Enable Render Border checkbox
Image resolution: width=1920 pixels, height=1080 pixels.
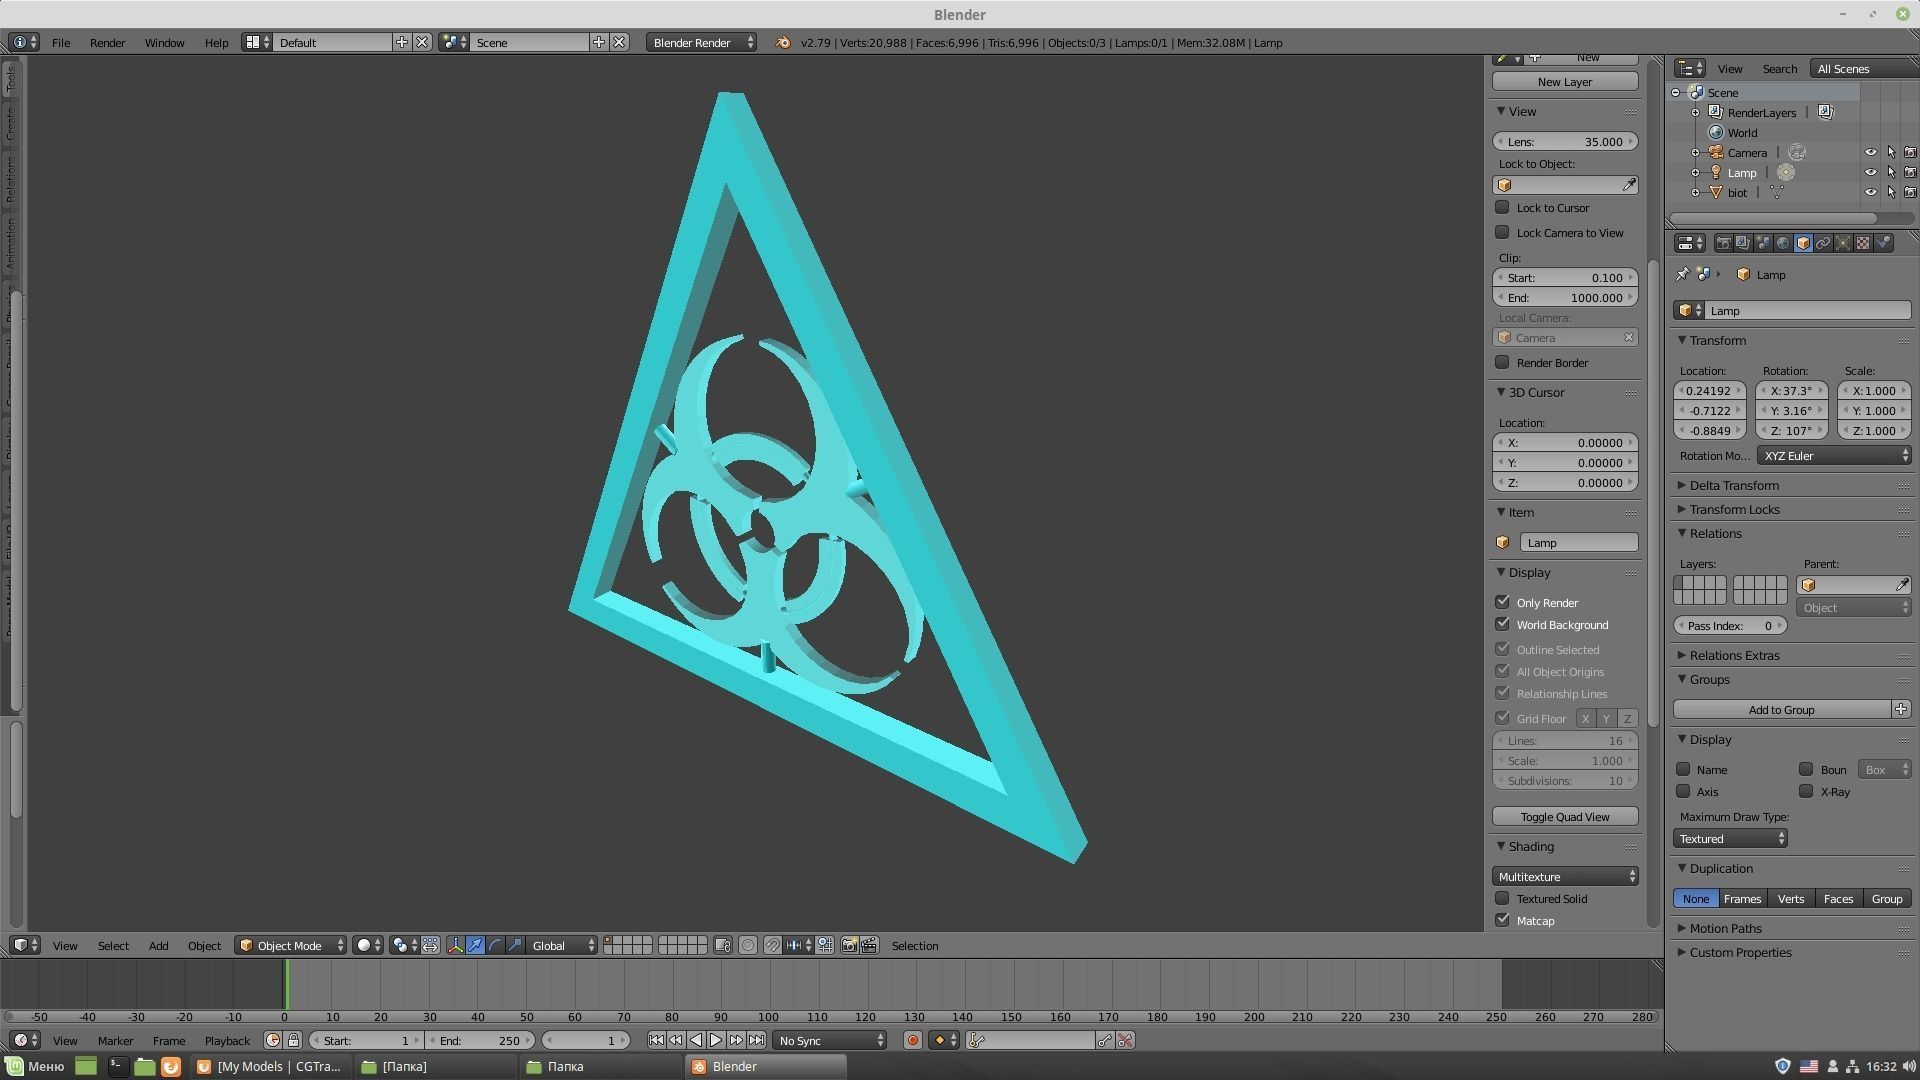click(x=1502, y=363)
